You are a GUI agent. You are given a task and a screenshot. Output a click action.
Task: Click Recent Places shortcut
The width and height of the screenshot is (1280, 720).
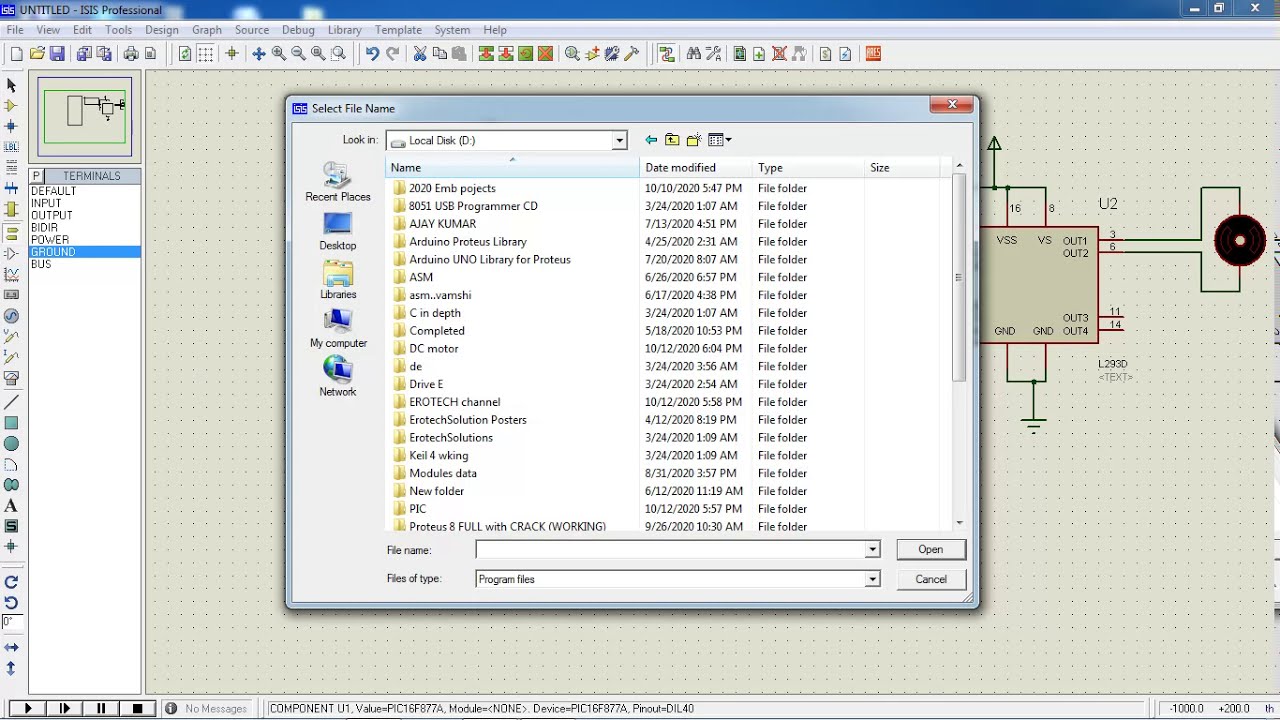coord(338,183)
